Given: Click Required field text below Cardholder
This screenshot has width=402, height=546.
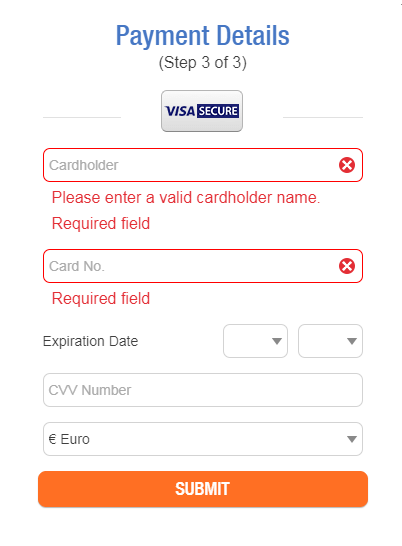Looking at the screenshot, I should tap(101, 223).
